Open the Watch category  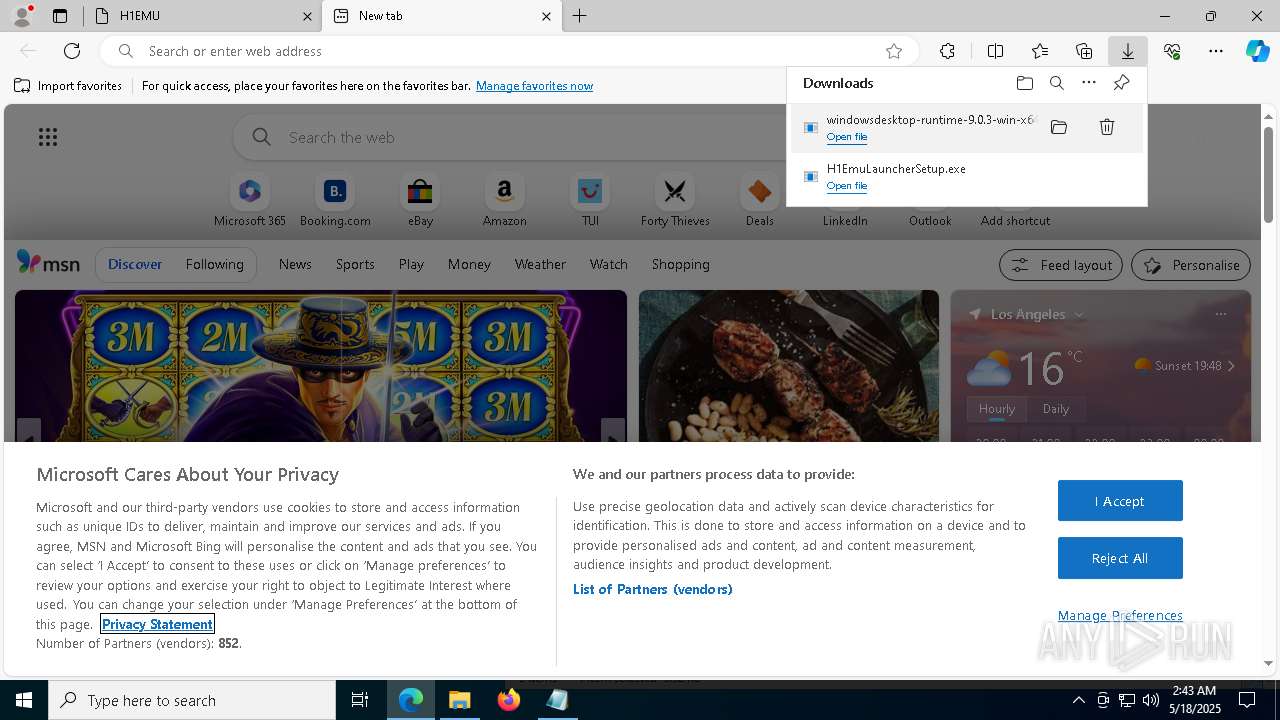click(609, 265)
